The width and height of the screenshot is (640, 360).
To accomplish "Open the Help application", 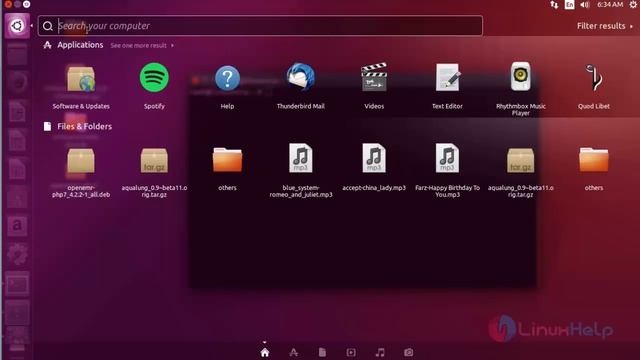I will (x=227, y=78).
